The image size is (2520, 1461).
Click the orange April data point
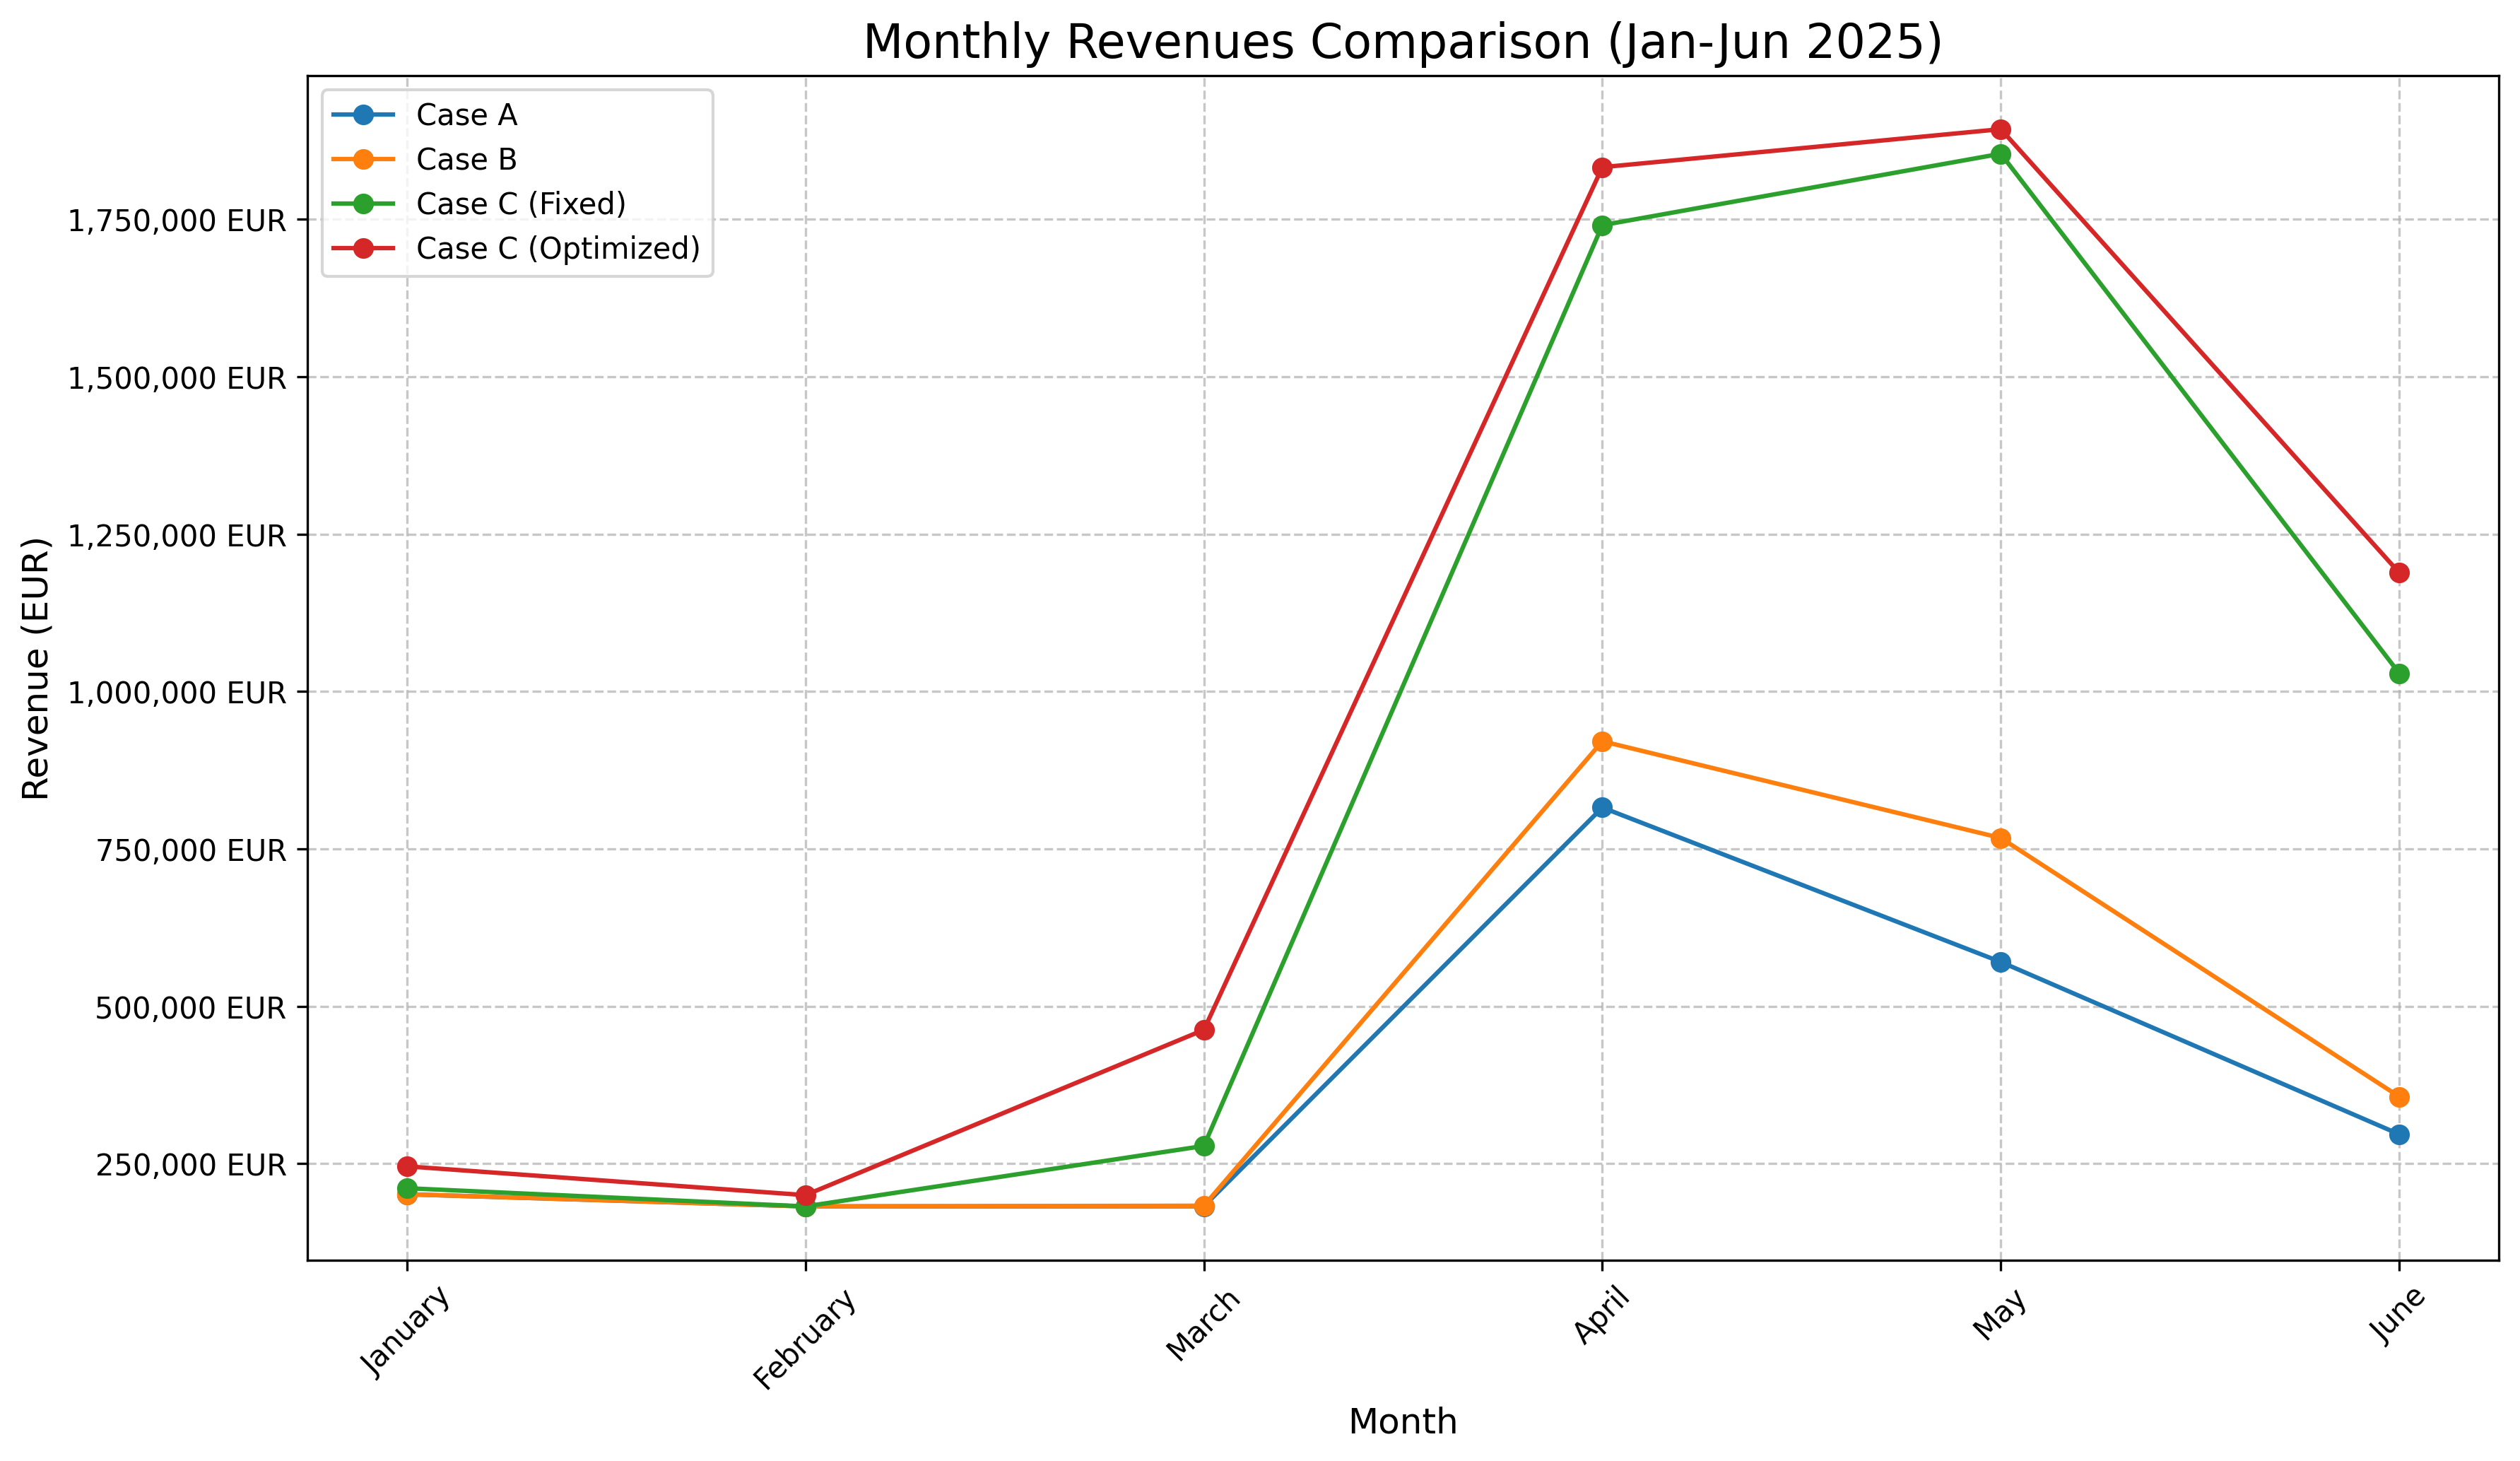tap(1602, 741)
